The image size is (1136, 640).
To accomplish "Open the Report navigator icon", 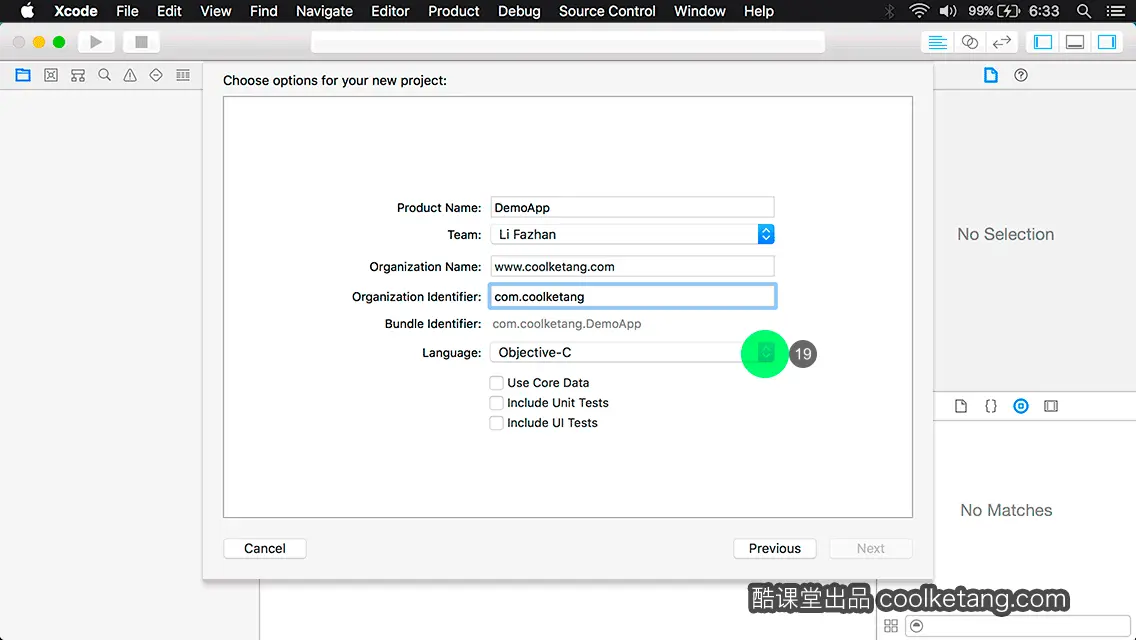I will (x=183, y=75).
